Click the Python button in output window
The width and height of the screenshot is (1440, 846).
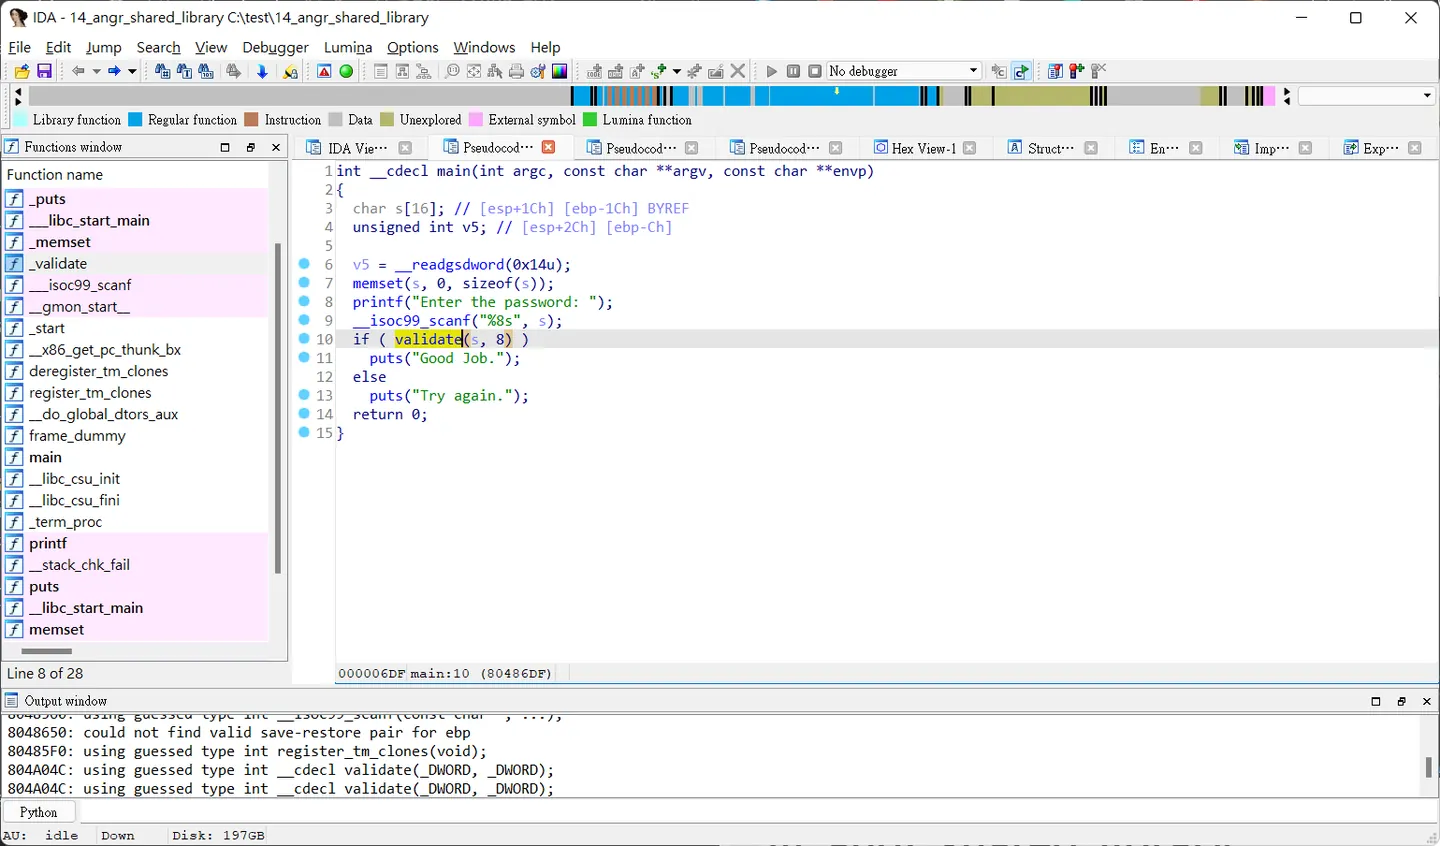[39, 812]
